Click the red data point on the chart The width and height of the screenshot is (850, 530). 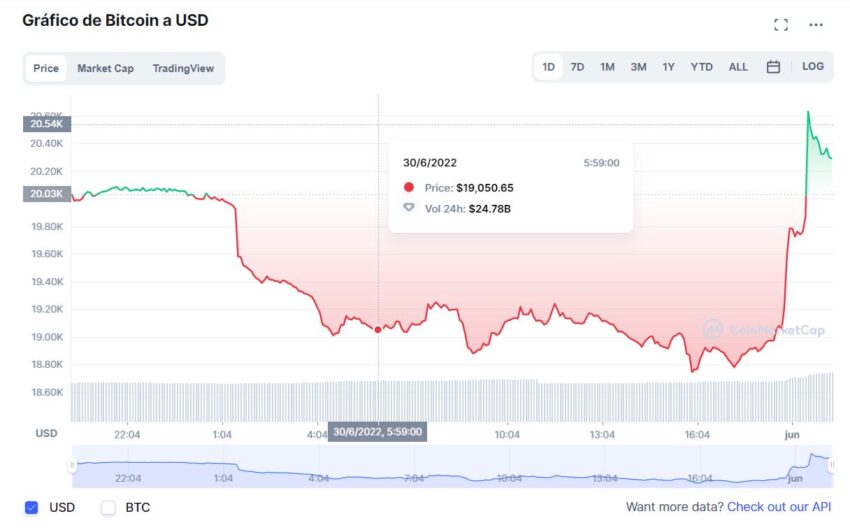(x=378, y=329)
